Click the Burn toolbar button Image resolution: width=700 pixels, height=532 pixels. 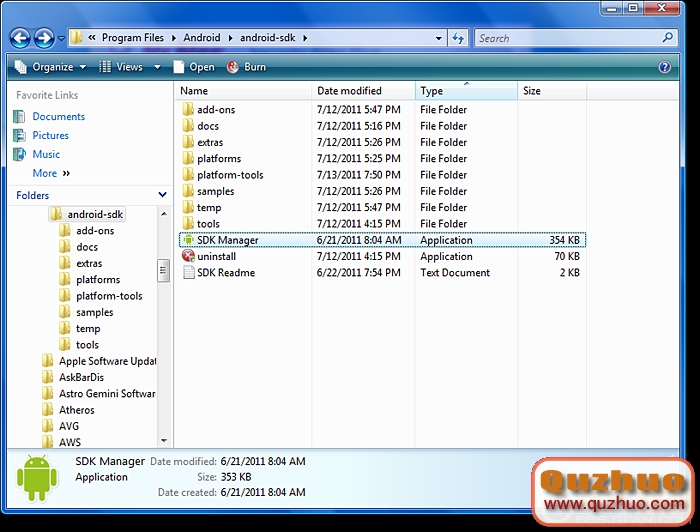[x=247, y=67]
